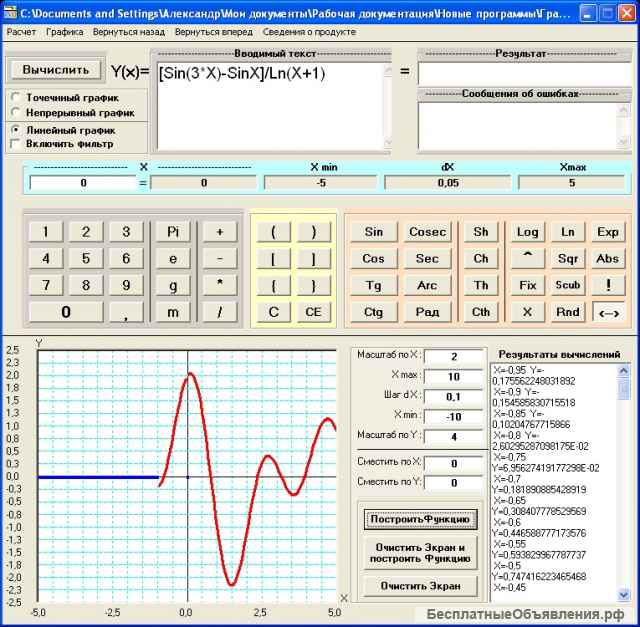Click the Масштаб по X input field
Viewport: 640px width, 627px height.
pos(453,357)
